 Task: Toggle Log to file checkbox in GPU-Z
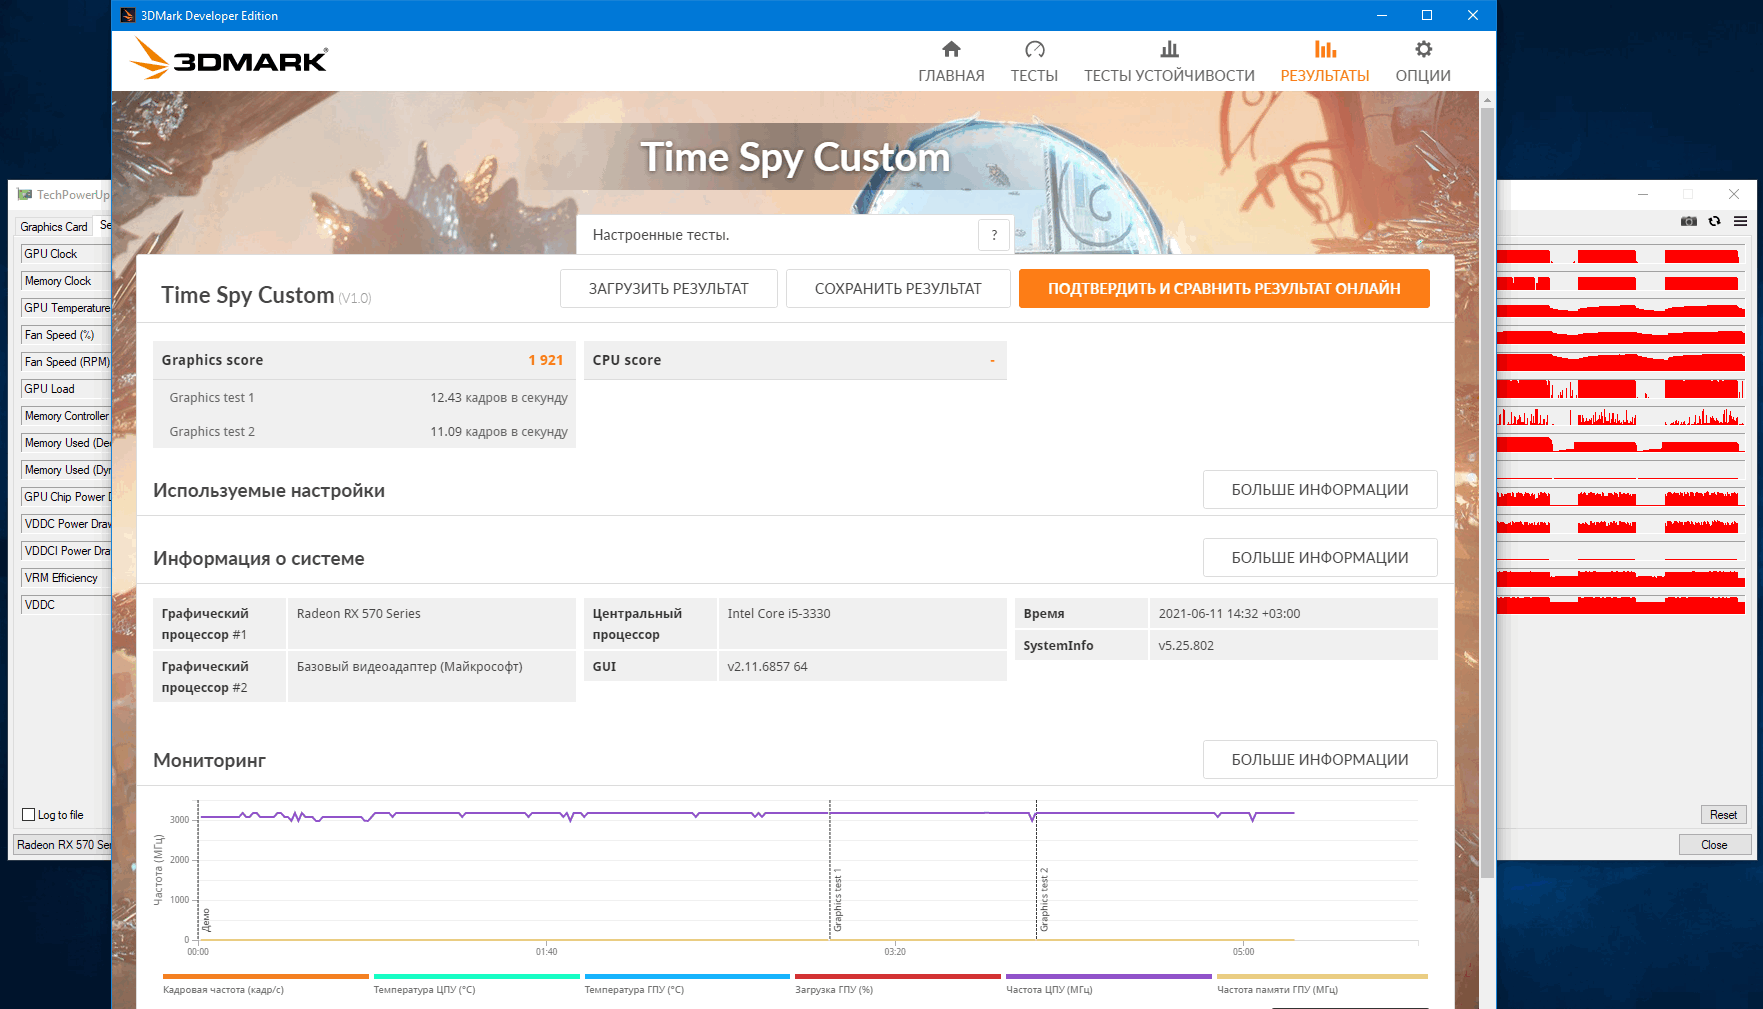click(x=29, y=815)
